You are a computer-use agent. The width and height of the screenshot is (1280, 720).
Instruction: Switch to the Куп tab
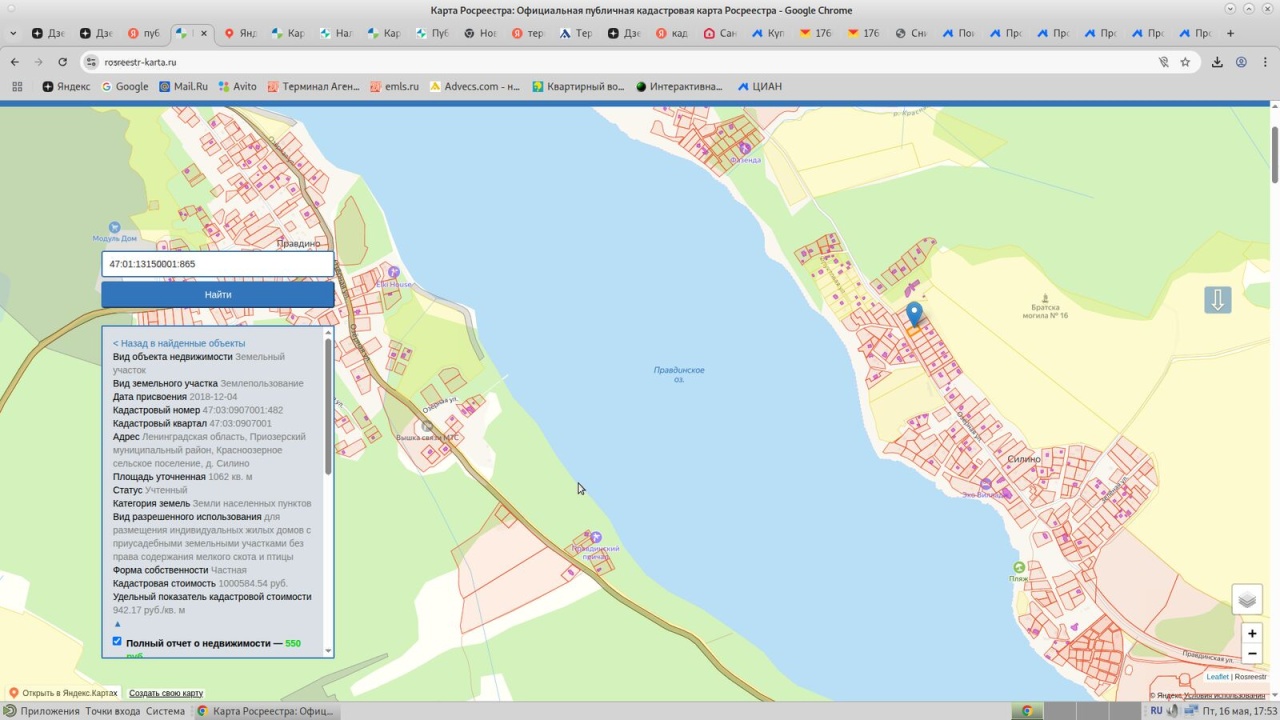pyautogui.click(x=768, y=33)
